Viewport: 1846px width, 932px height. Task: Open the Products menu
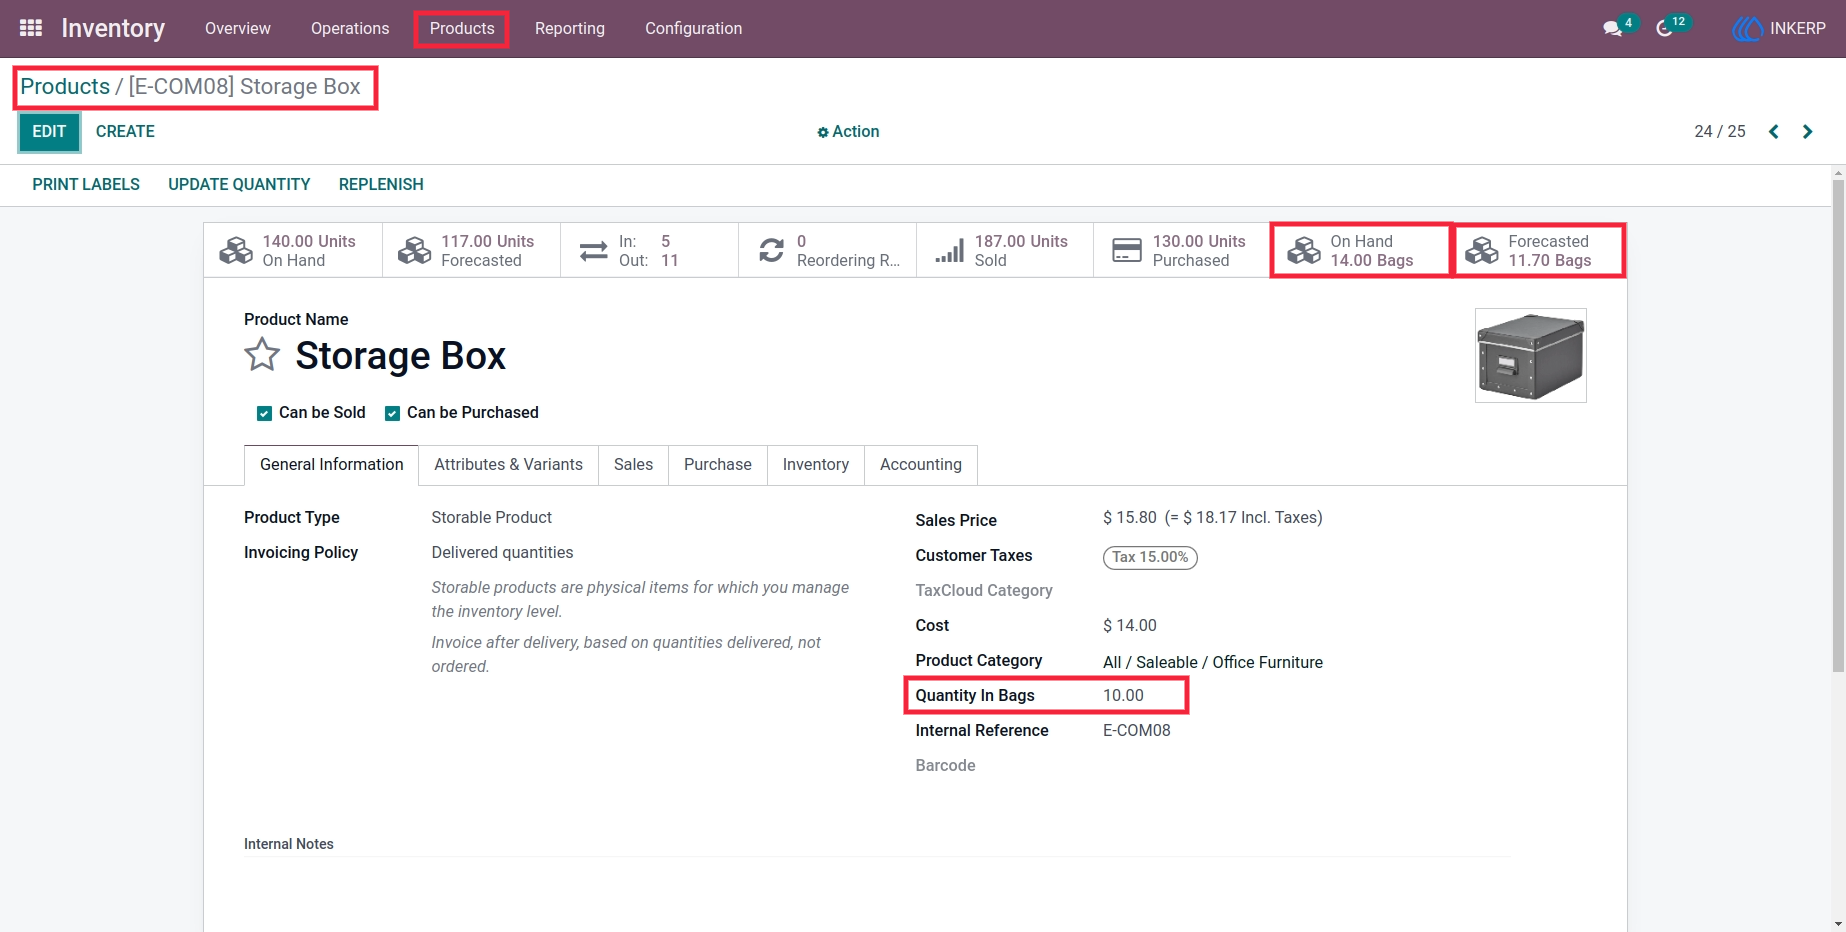[x=462, y=28]
